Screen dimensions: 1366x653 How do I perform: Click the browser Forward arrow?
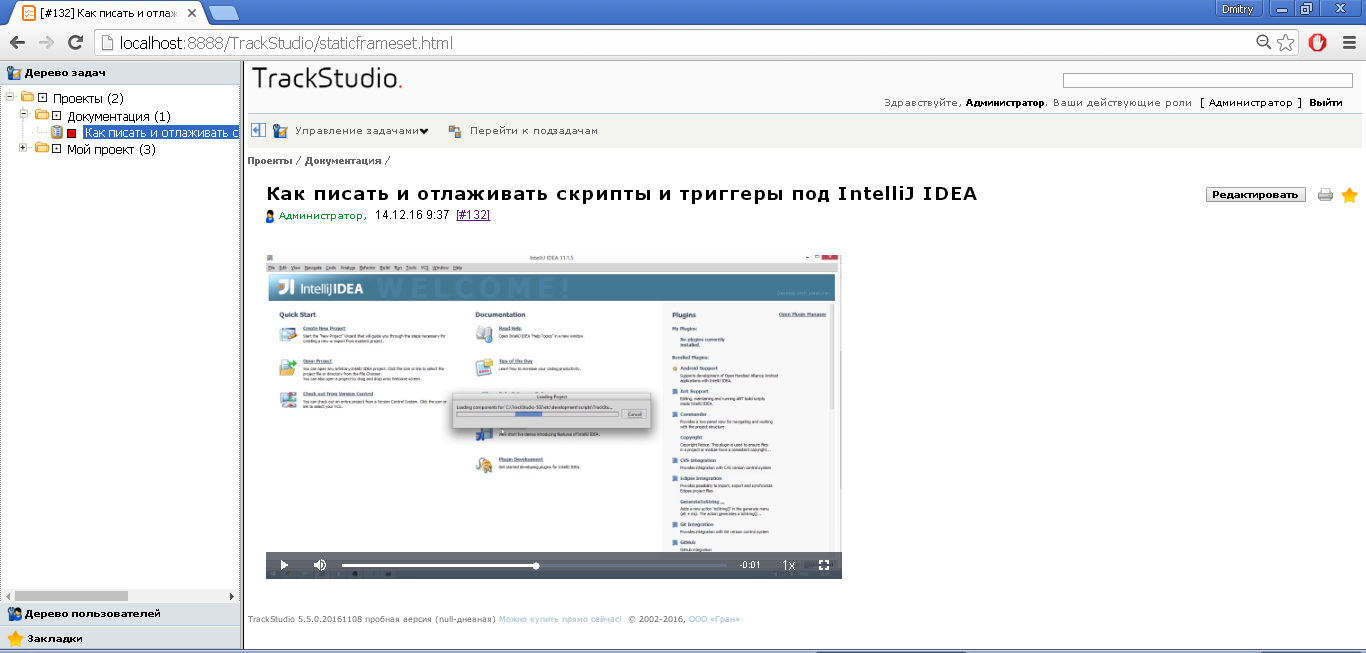point(46,43)
